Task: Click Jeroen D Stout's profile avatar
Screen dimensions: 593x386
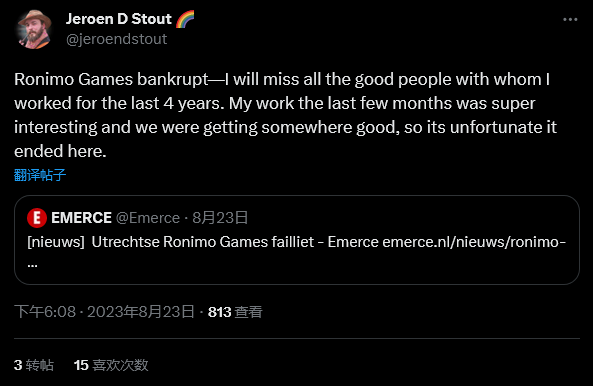Action: [35, 29]
